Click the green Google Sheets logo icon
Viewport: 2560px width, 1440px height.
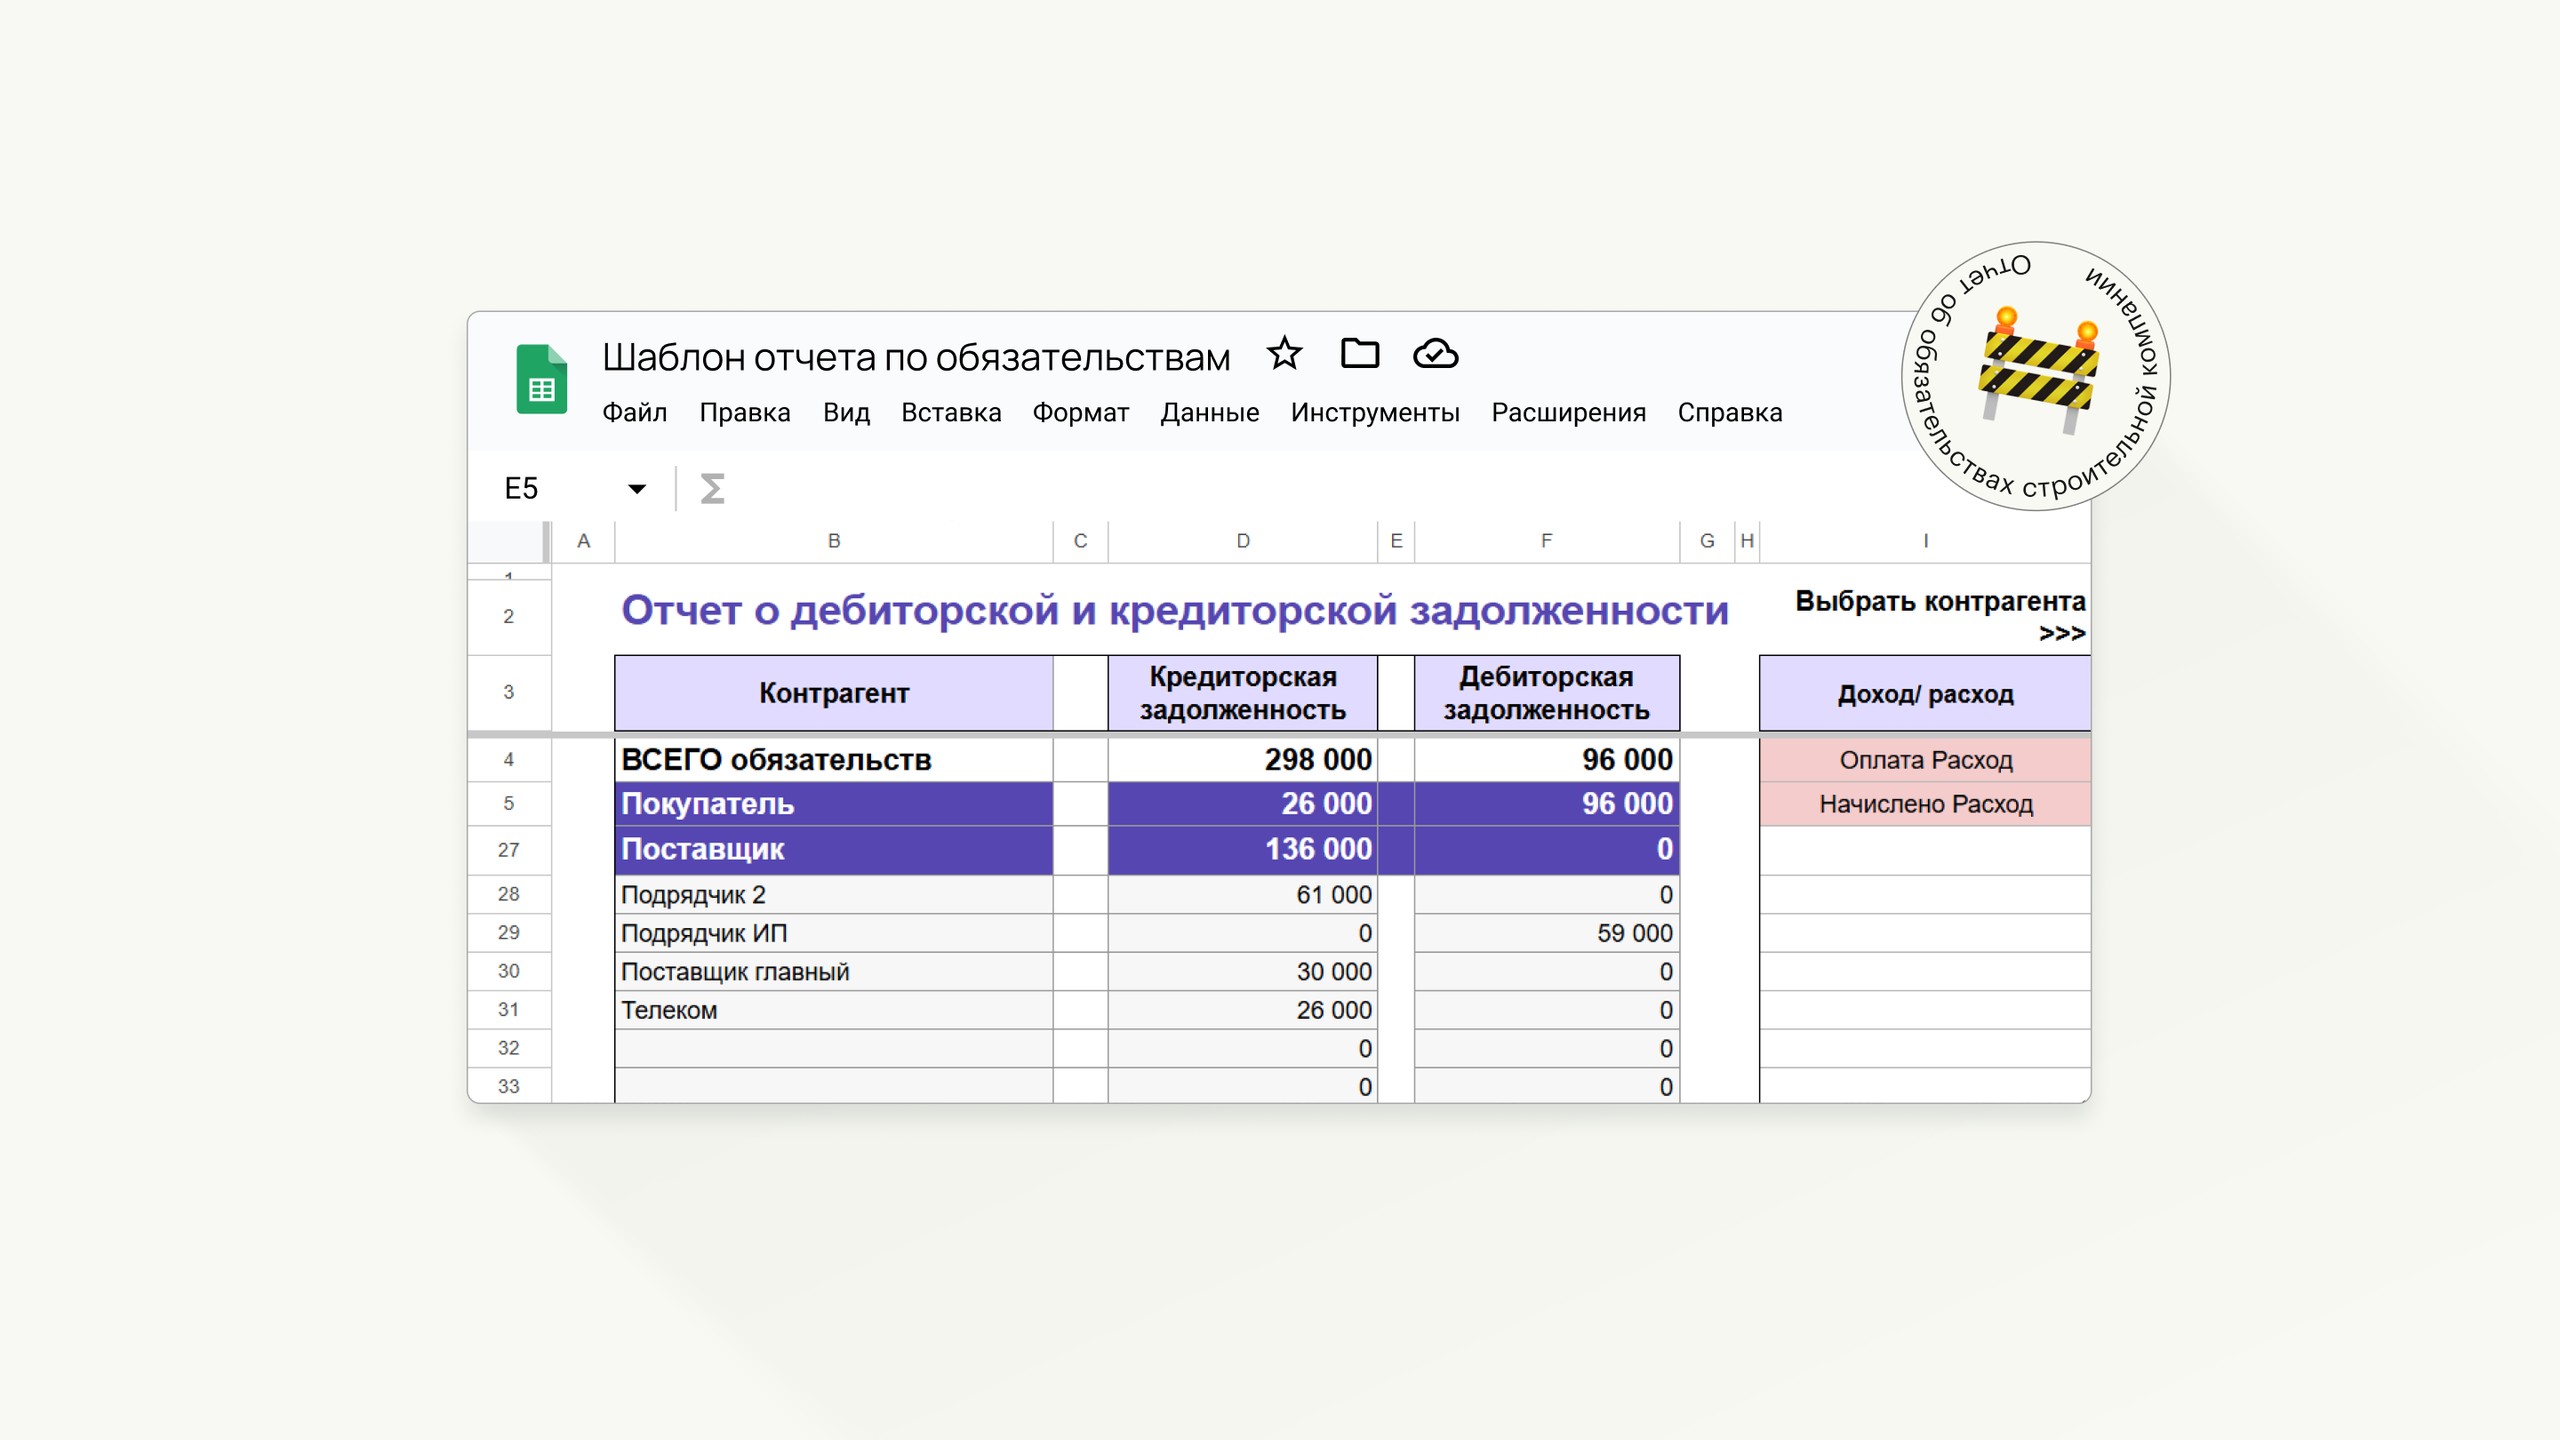[541, 379]
